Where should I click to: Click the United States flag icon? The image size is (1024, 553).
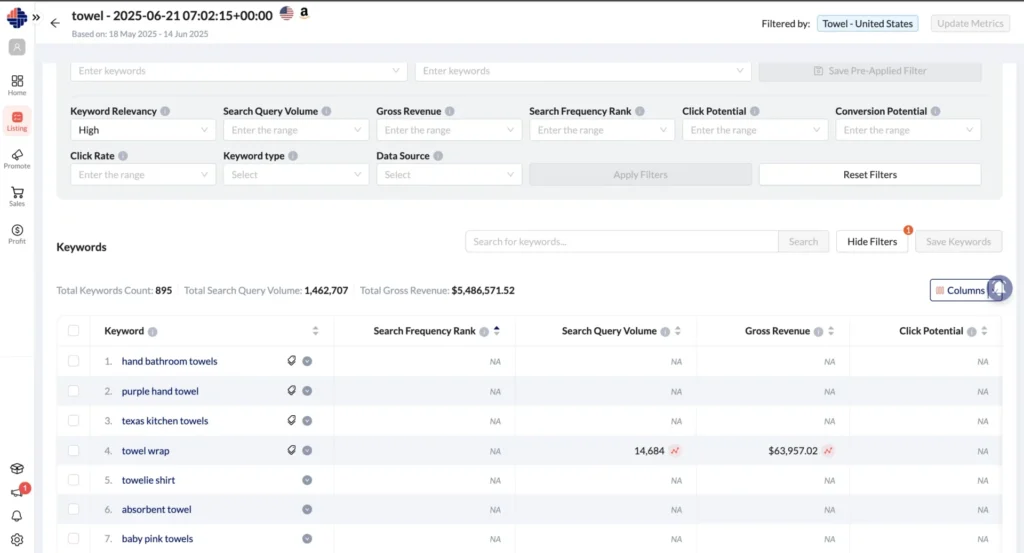pyautogui.click(x=287, y=12)
